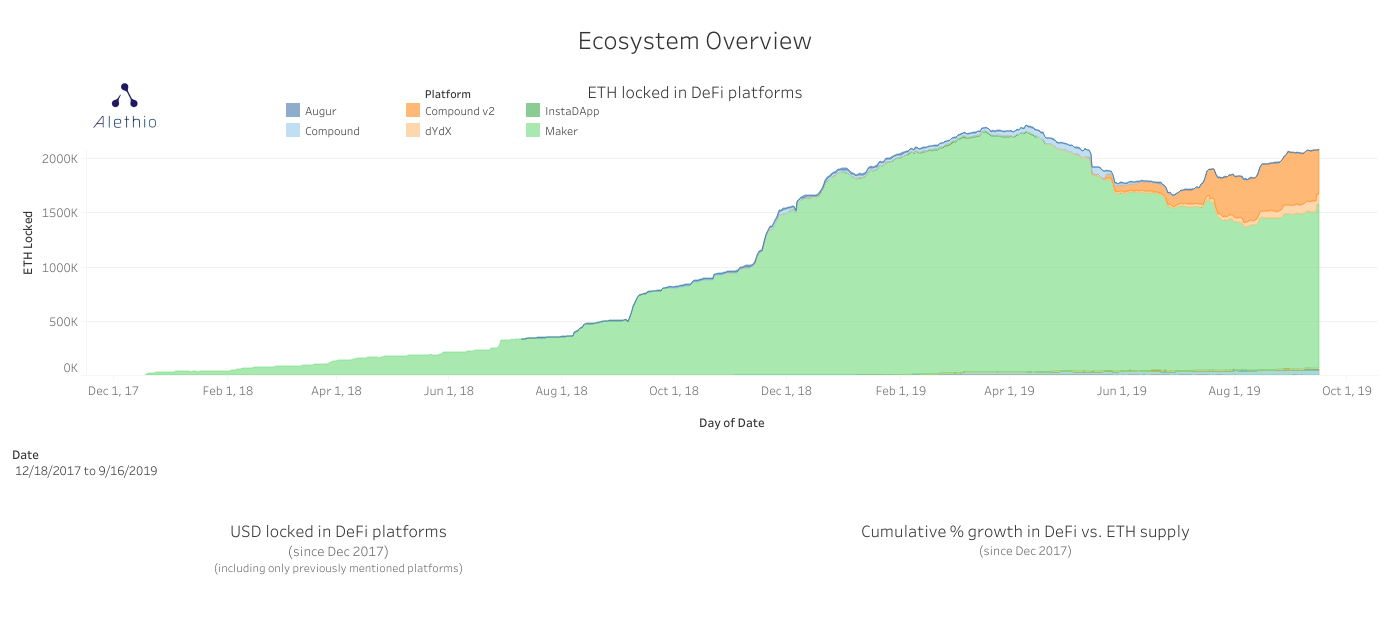
Task: Switch to the USD locked in DeFi view
Action: coord(338,531)
